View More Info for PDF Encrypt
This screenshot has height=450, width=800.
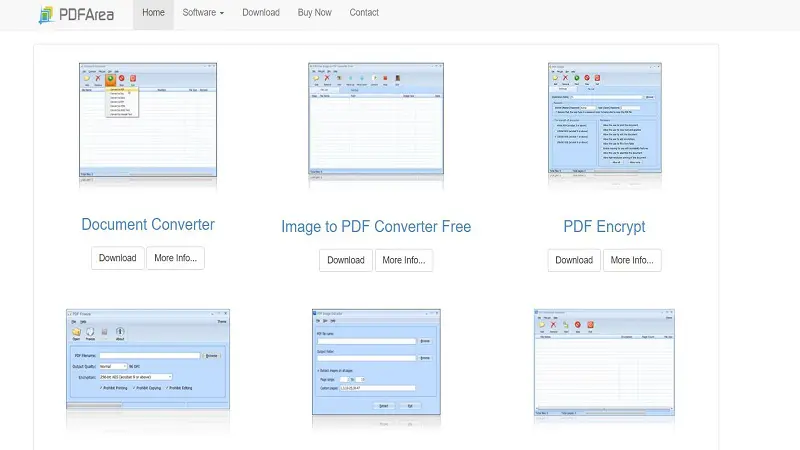[x=632, y=260]
